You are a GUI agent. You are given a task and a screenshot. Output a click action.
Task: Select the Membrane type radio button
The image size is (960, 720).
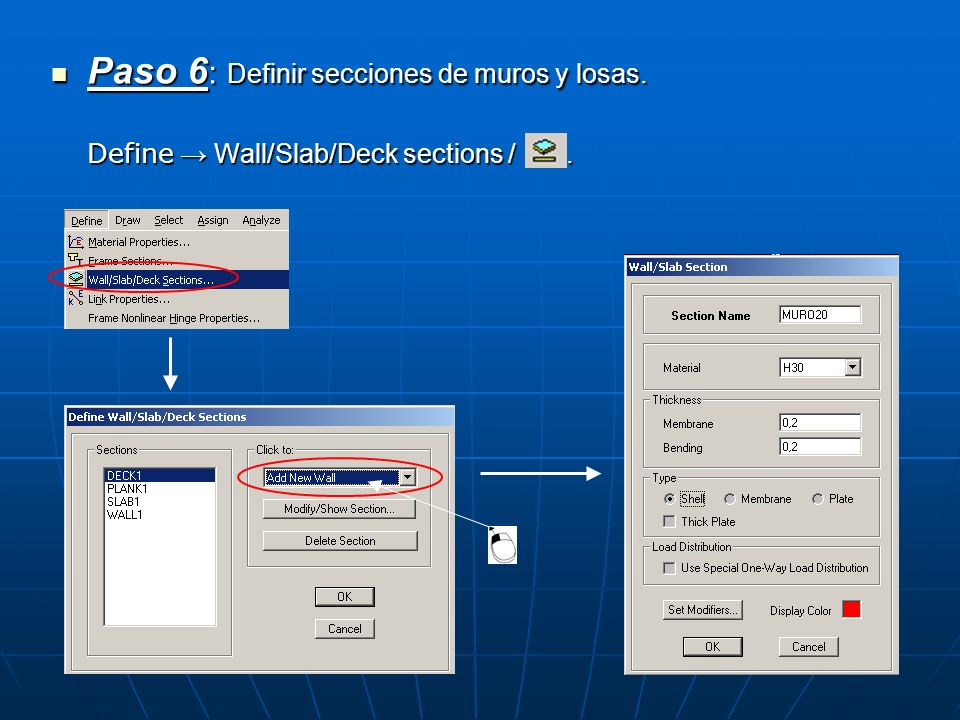click(x=729, y=499)
